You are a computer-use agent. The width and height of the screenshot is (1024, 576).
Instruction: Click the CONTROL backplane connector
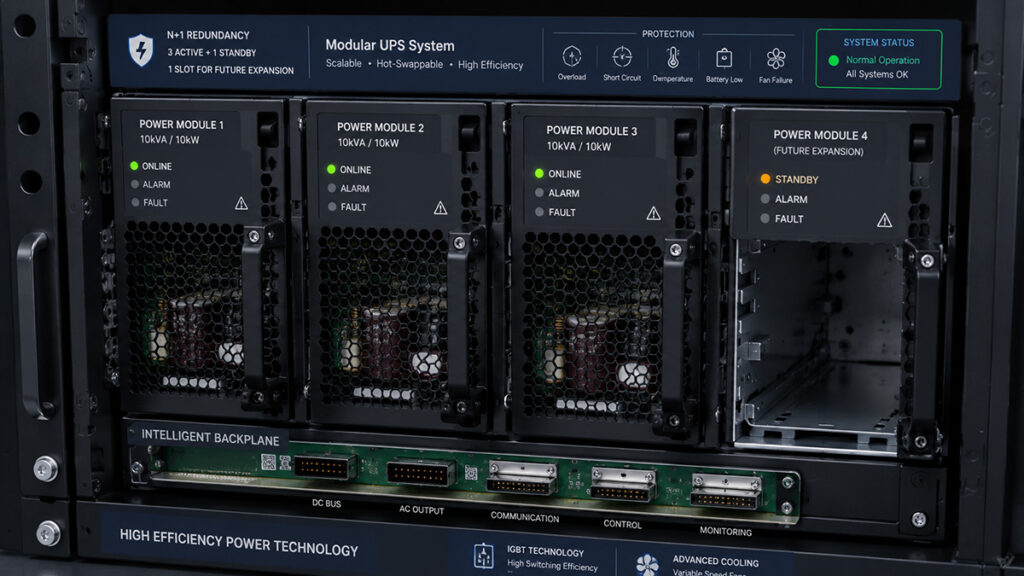coord(622,485)
